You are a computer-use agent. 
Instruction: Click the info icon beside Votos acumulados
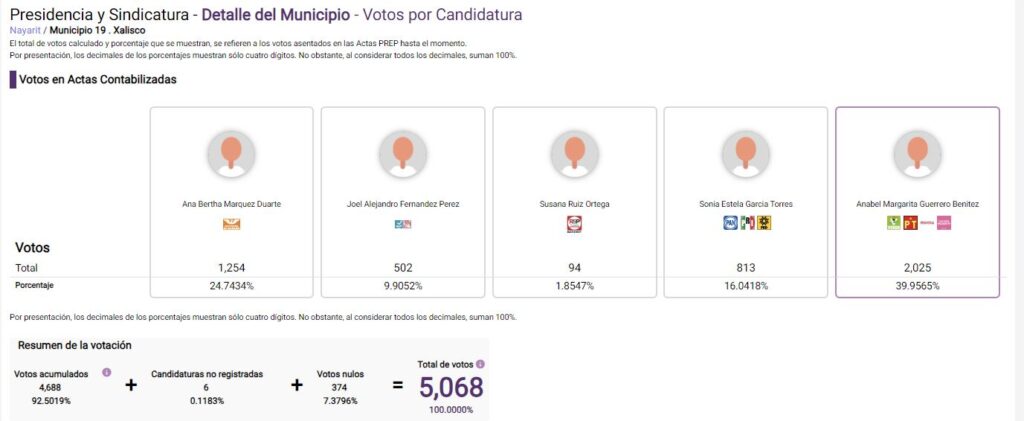[106, 372]
